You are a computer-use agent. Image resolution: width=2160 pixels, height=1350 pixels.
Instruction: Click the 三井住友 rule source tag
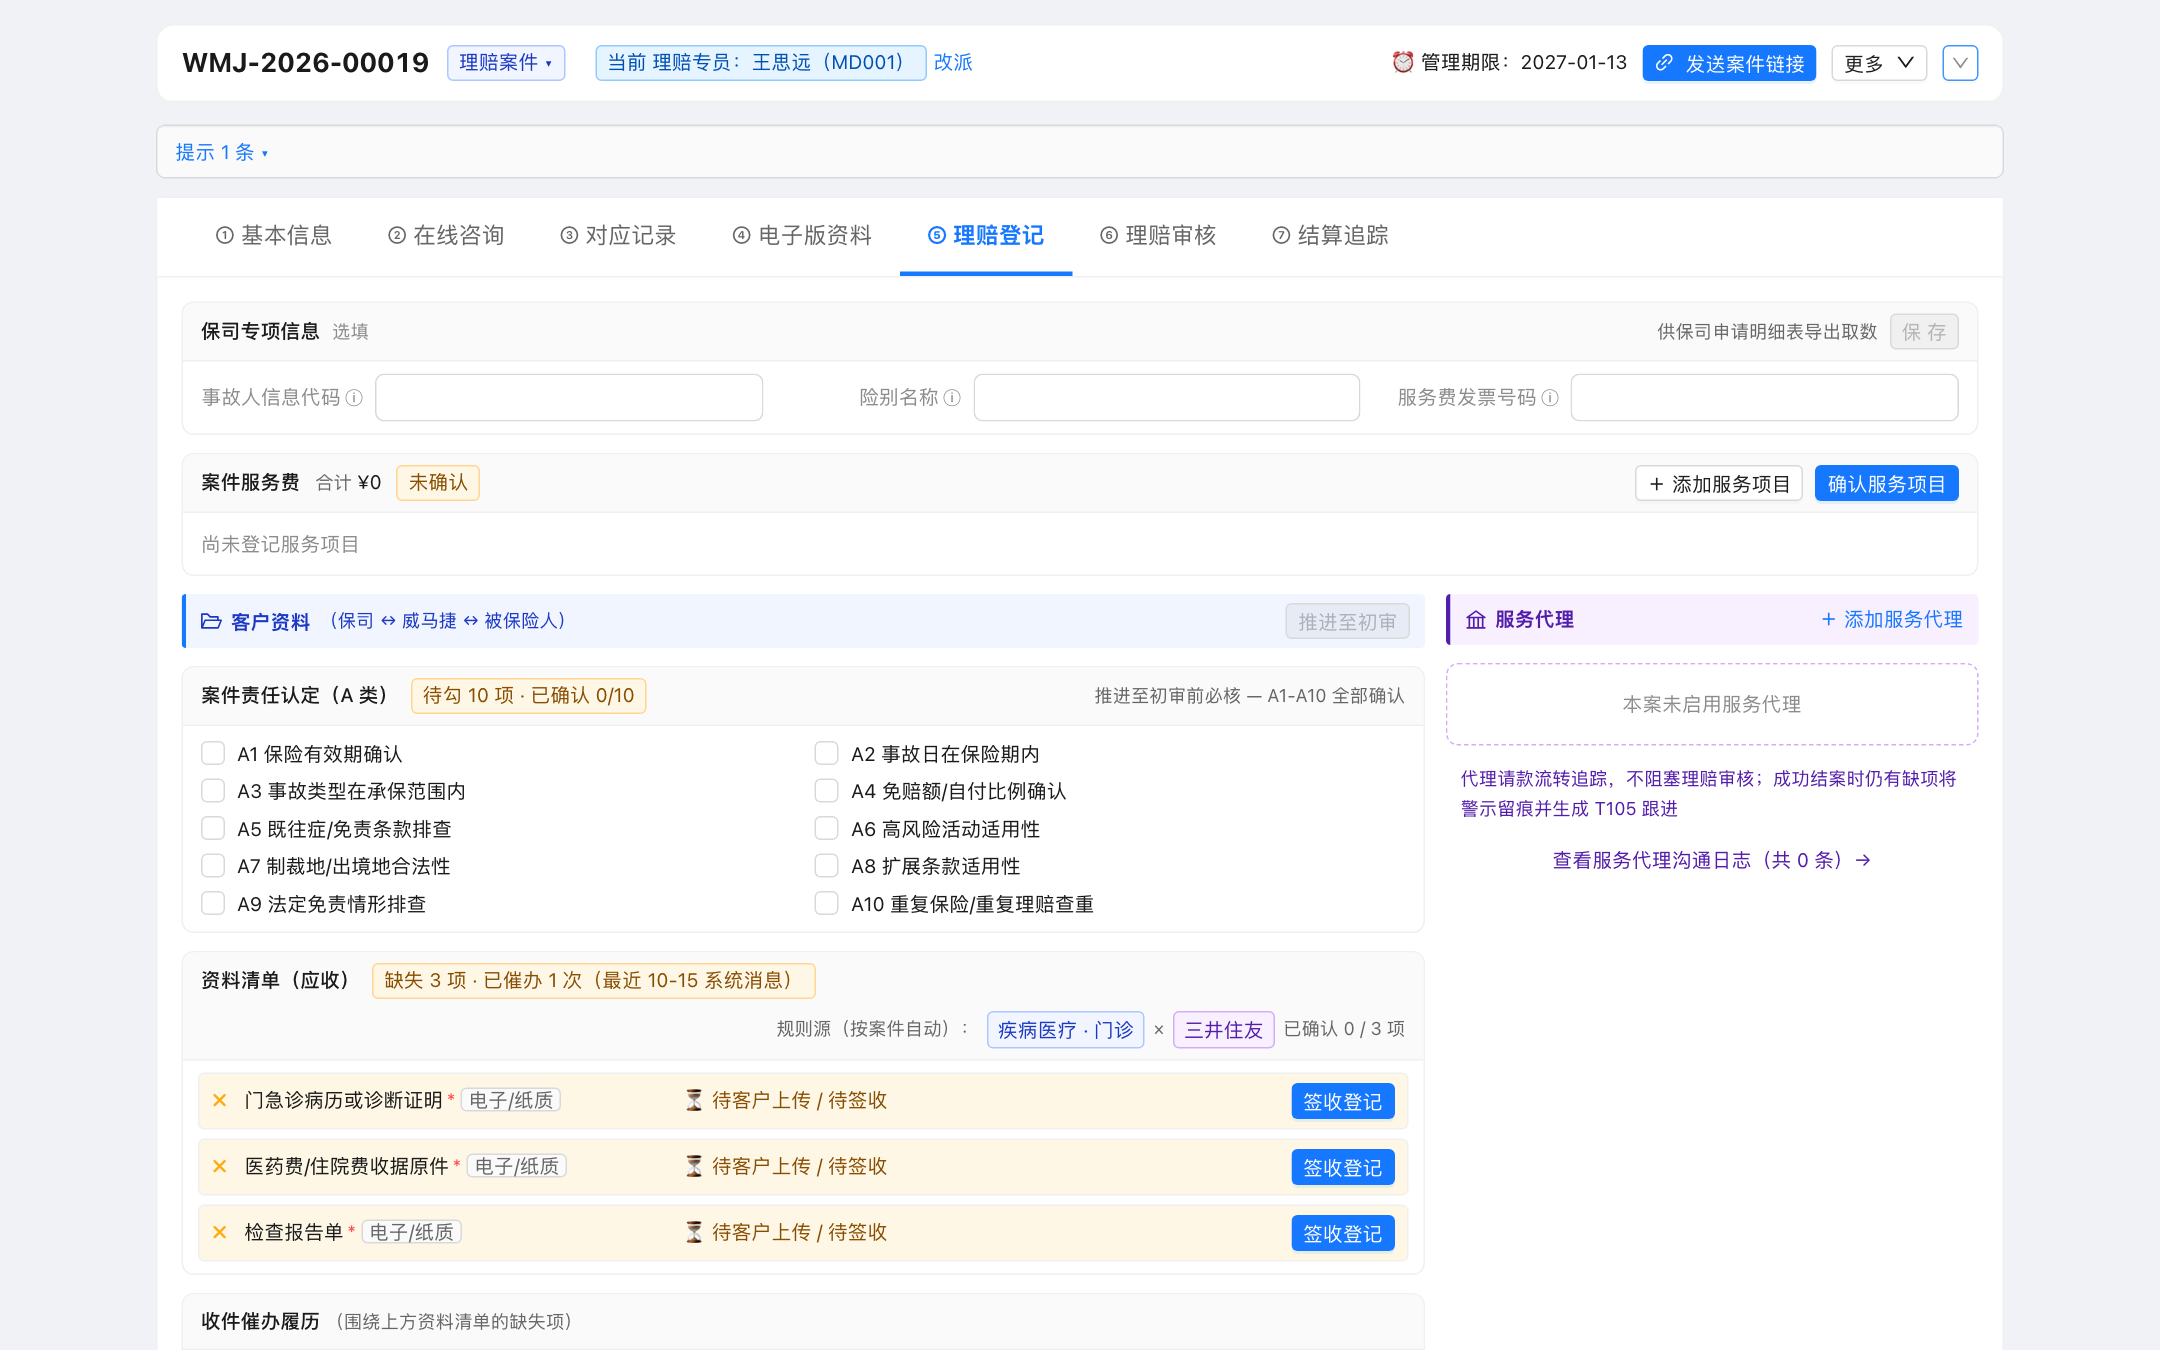1224,1030
